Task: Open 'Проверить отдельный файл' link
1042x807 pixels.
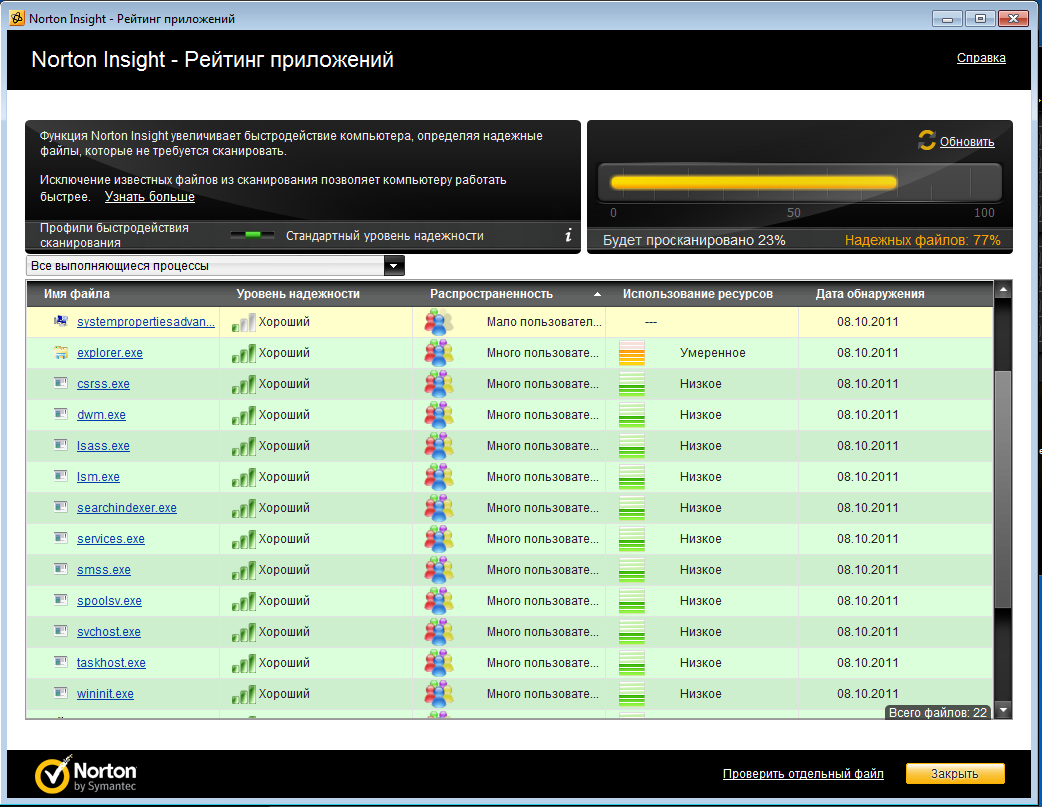Action: click(803, 774)
